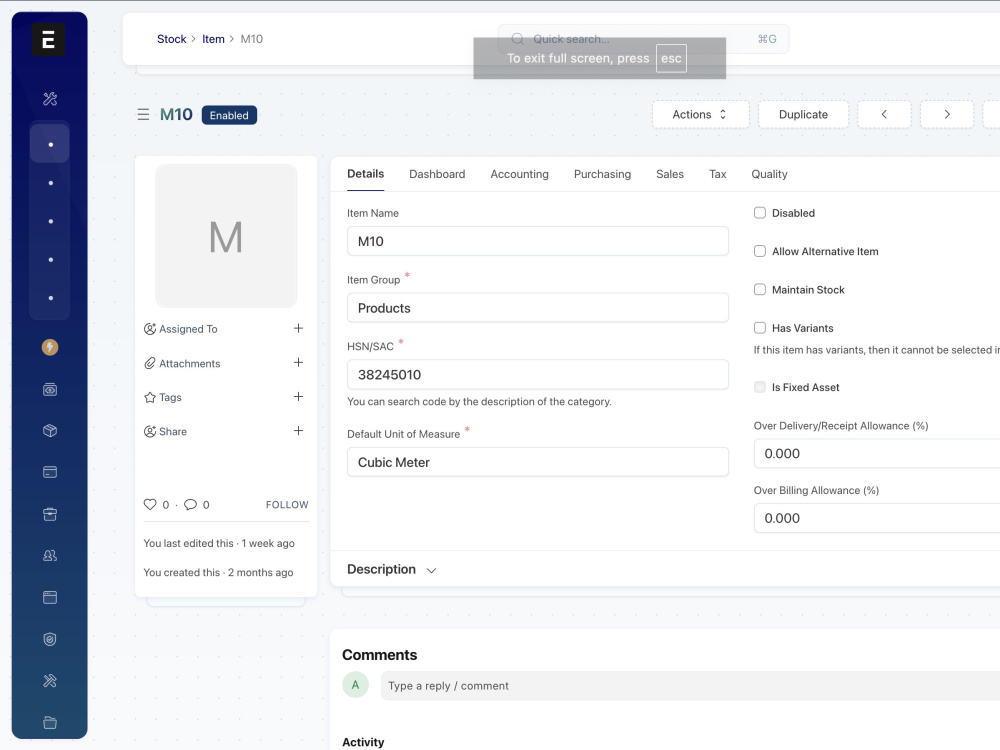The image size is (1000, 750).
Task: Open the users group icon in sidebar
Action: coord(50,555)
